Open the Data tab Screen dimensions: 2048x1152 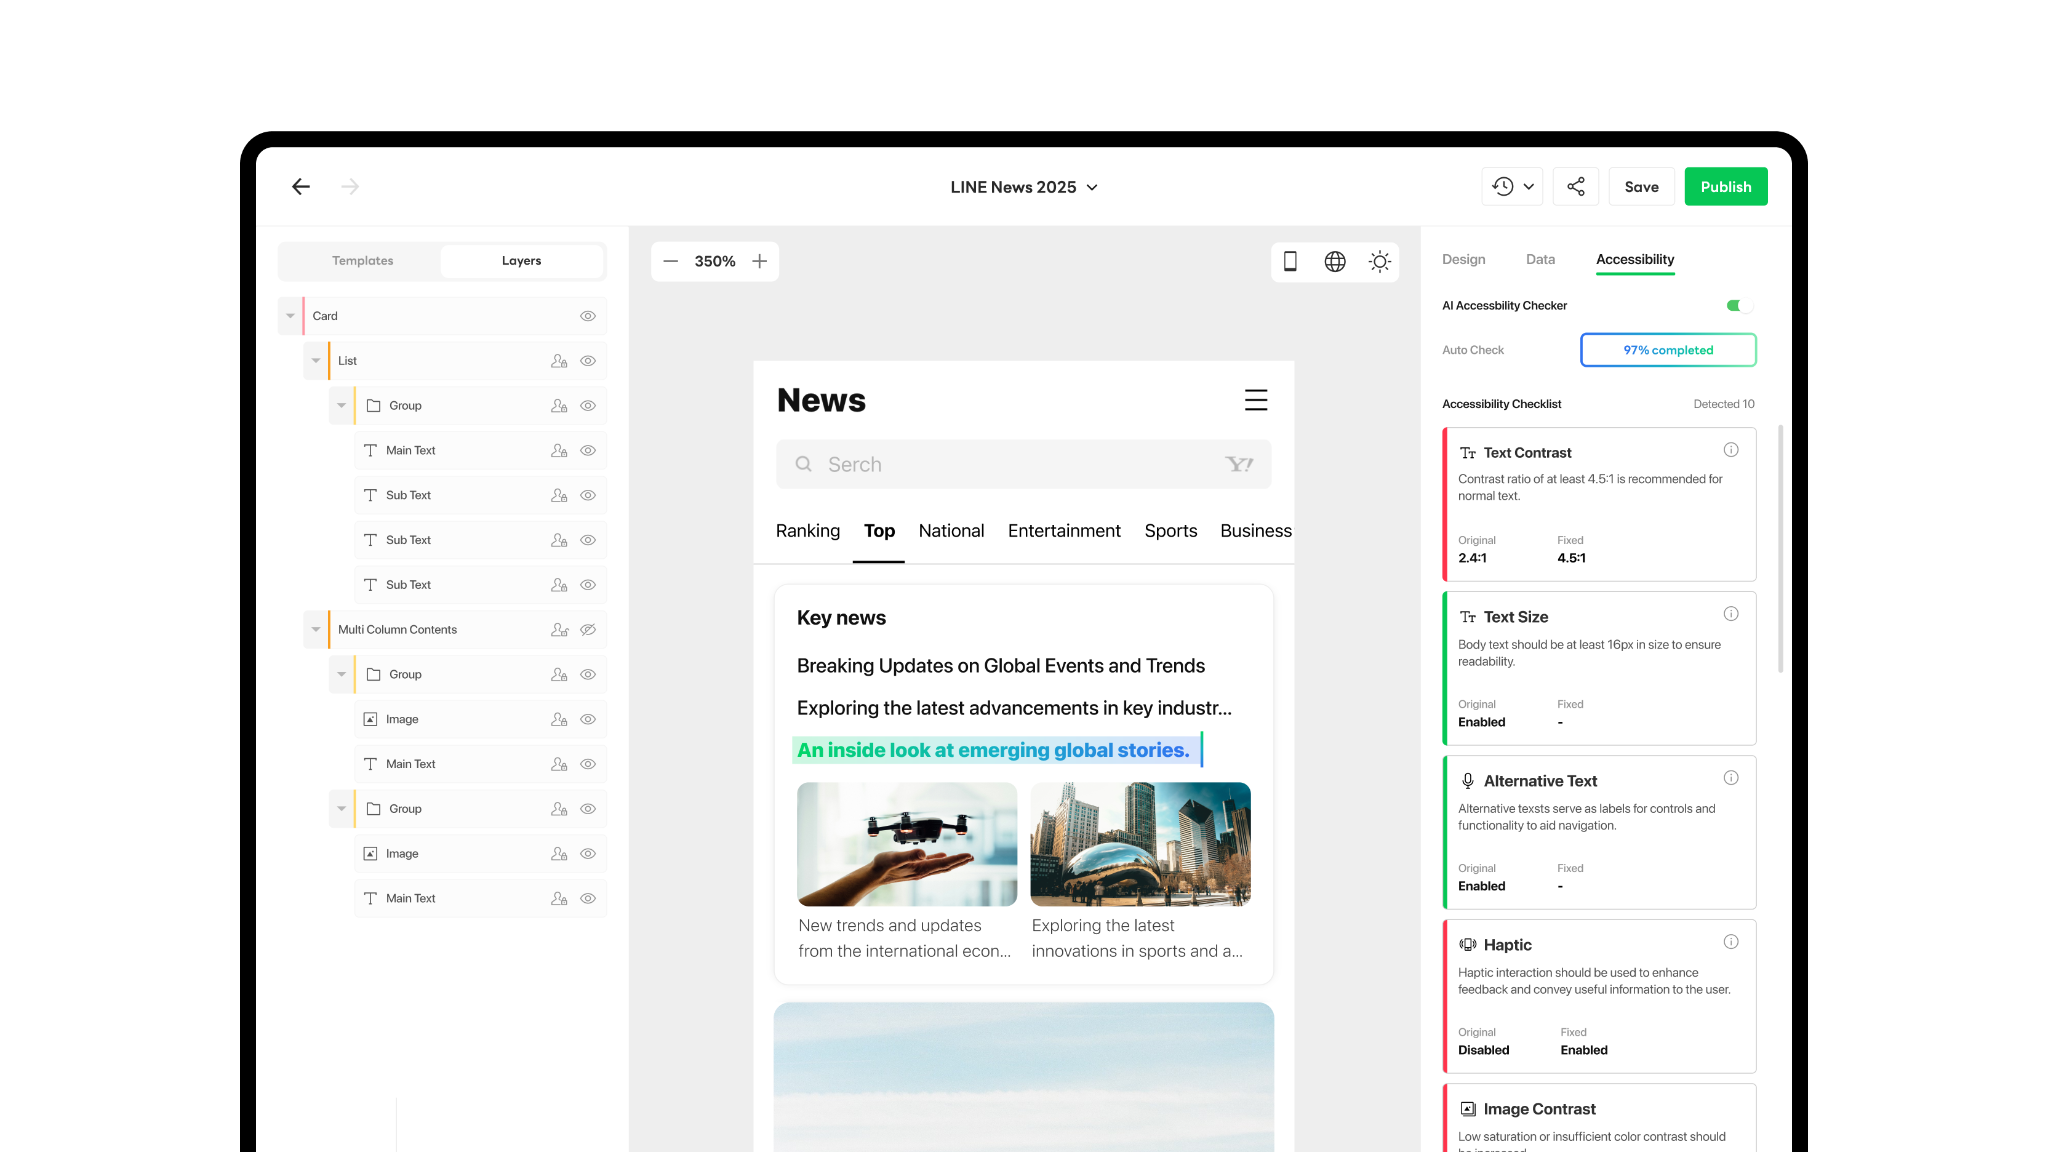[x=1540, y=260]
